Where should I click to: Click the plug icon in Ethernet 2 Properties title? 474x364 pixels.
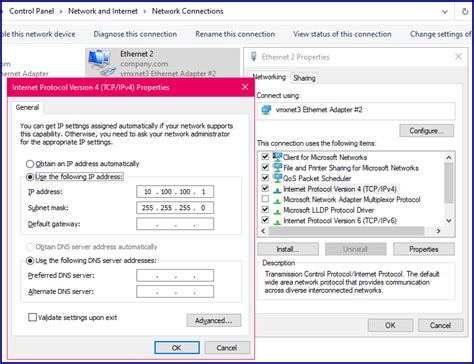254,57
